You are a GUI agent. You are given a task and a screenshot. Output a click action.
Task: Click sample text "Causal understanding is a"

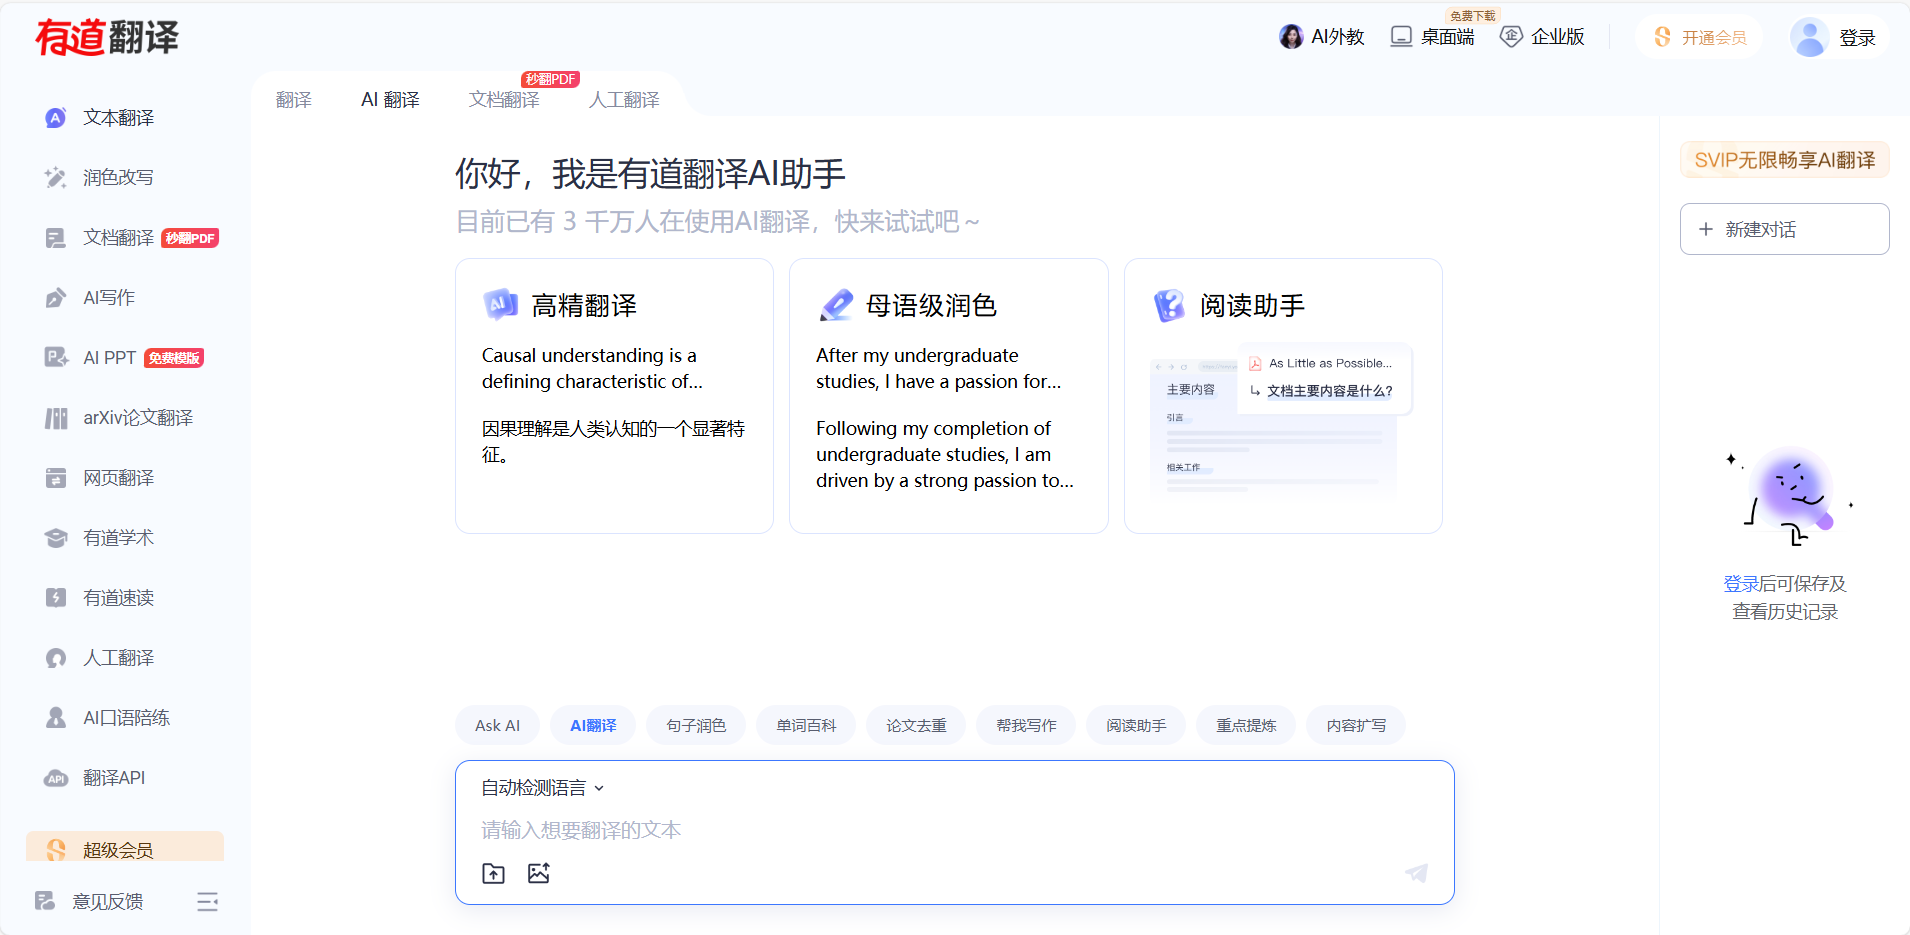(x=589, y=356)
